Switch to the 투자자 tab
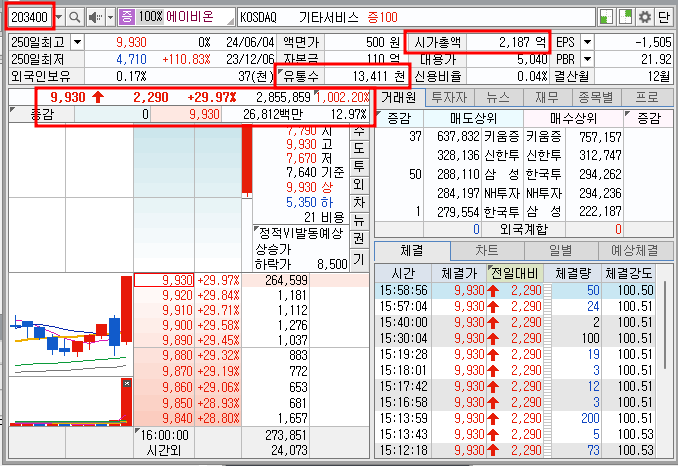The width and height of the screenshot is (678, 466). click(x=449, y=97)
